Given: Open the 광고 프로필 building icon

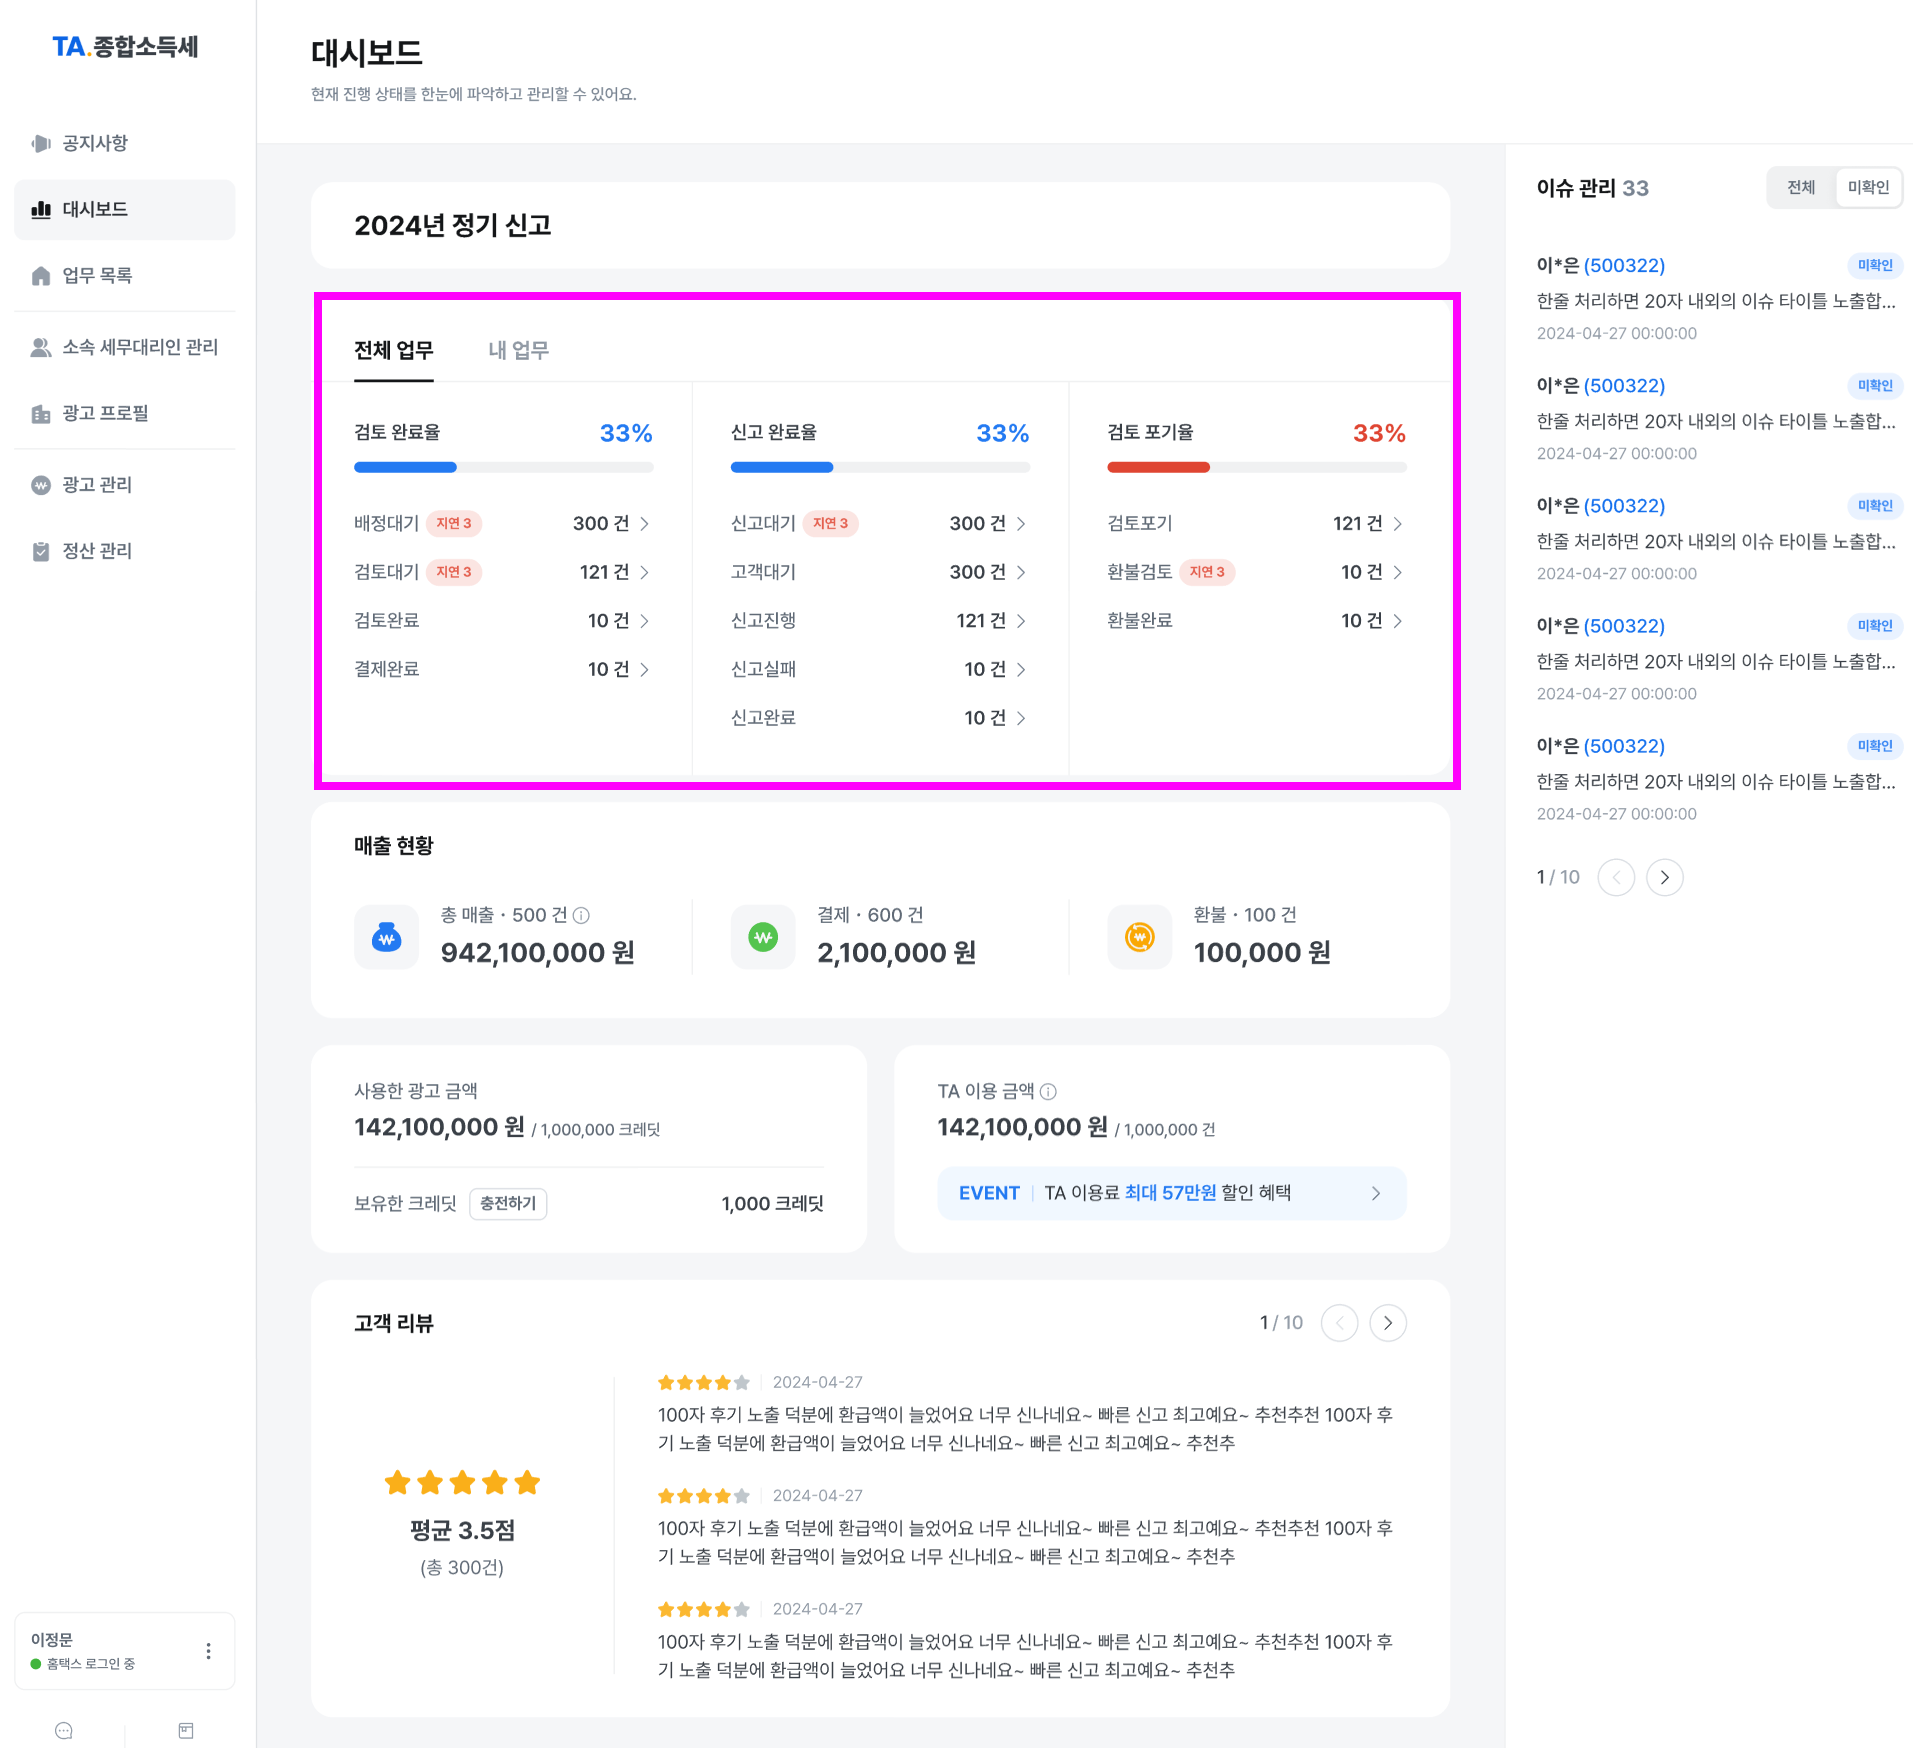Looking at the screenshot, I should click(41, 413).
